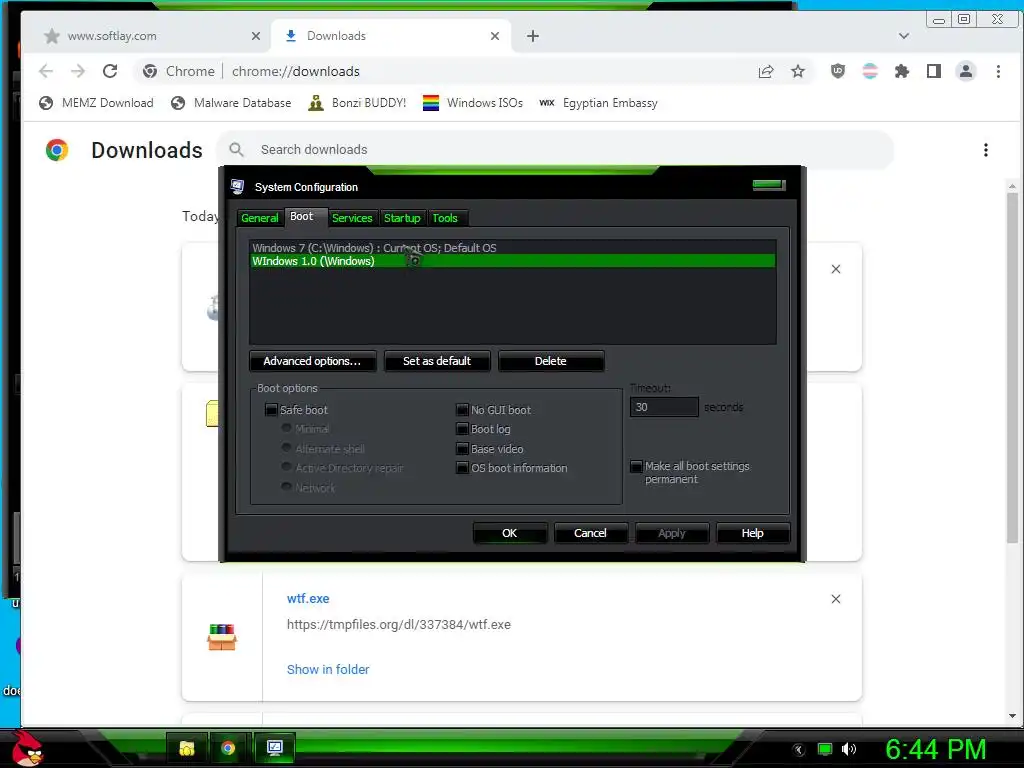This screenshot has width=1024, height=768.
Task: Open Downloads page more actions menu
Action: tap(985, 150)
